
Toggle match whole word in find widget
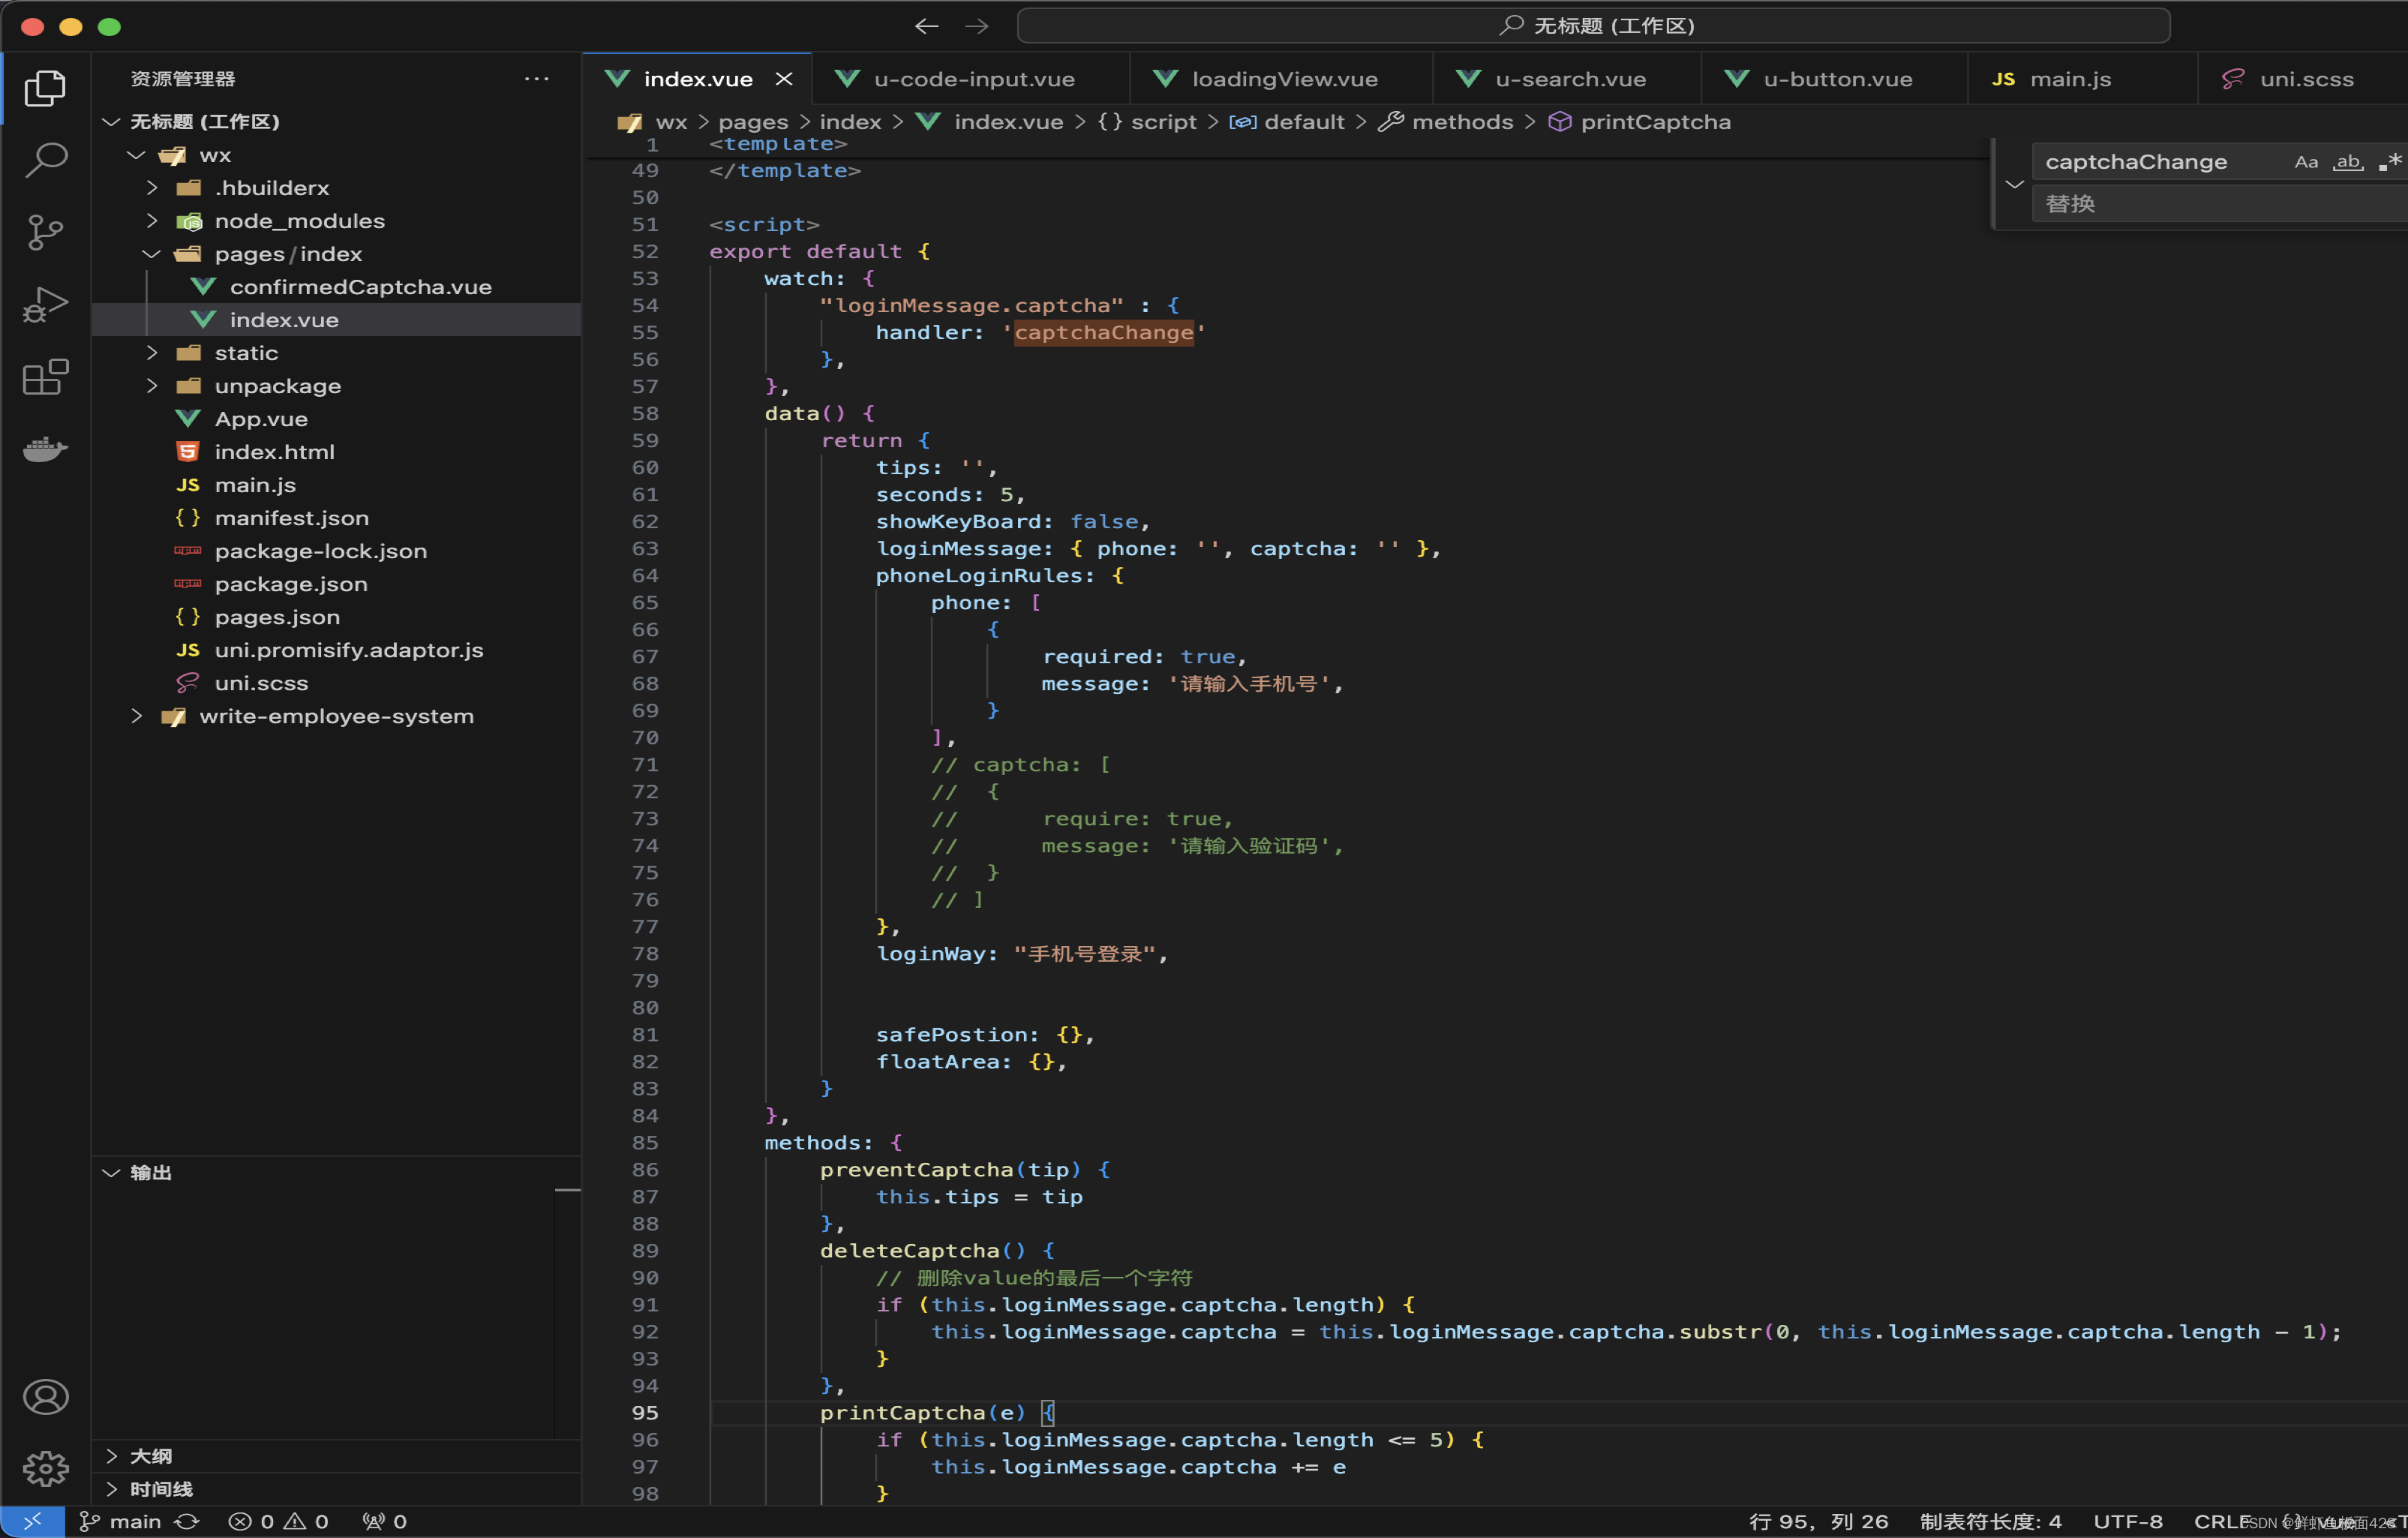click(x=2348, y=162)
